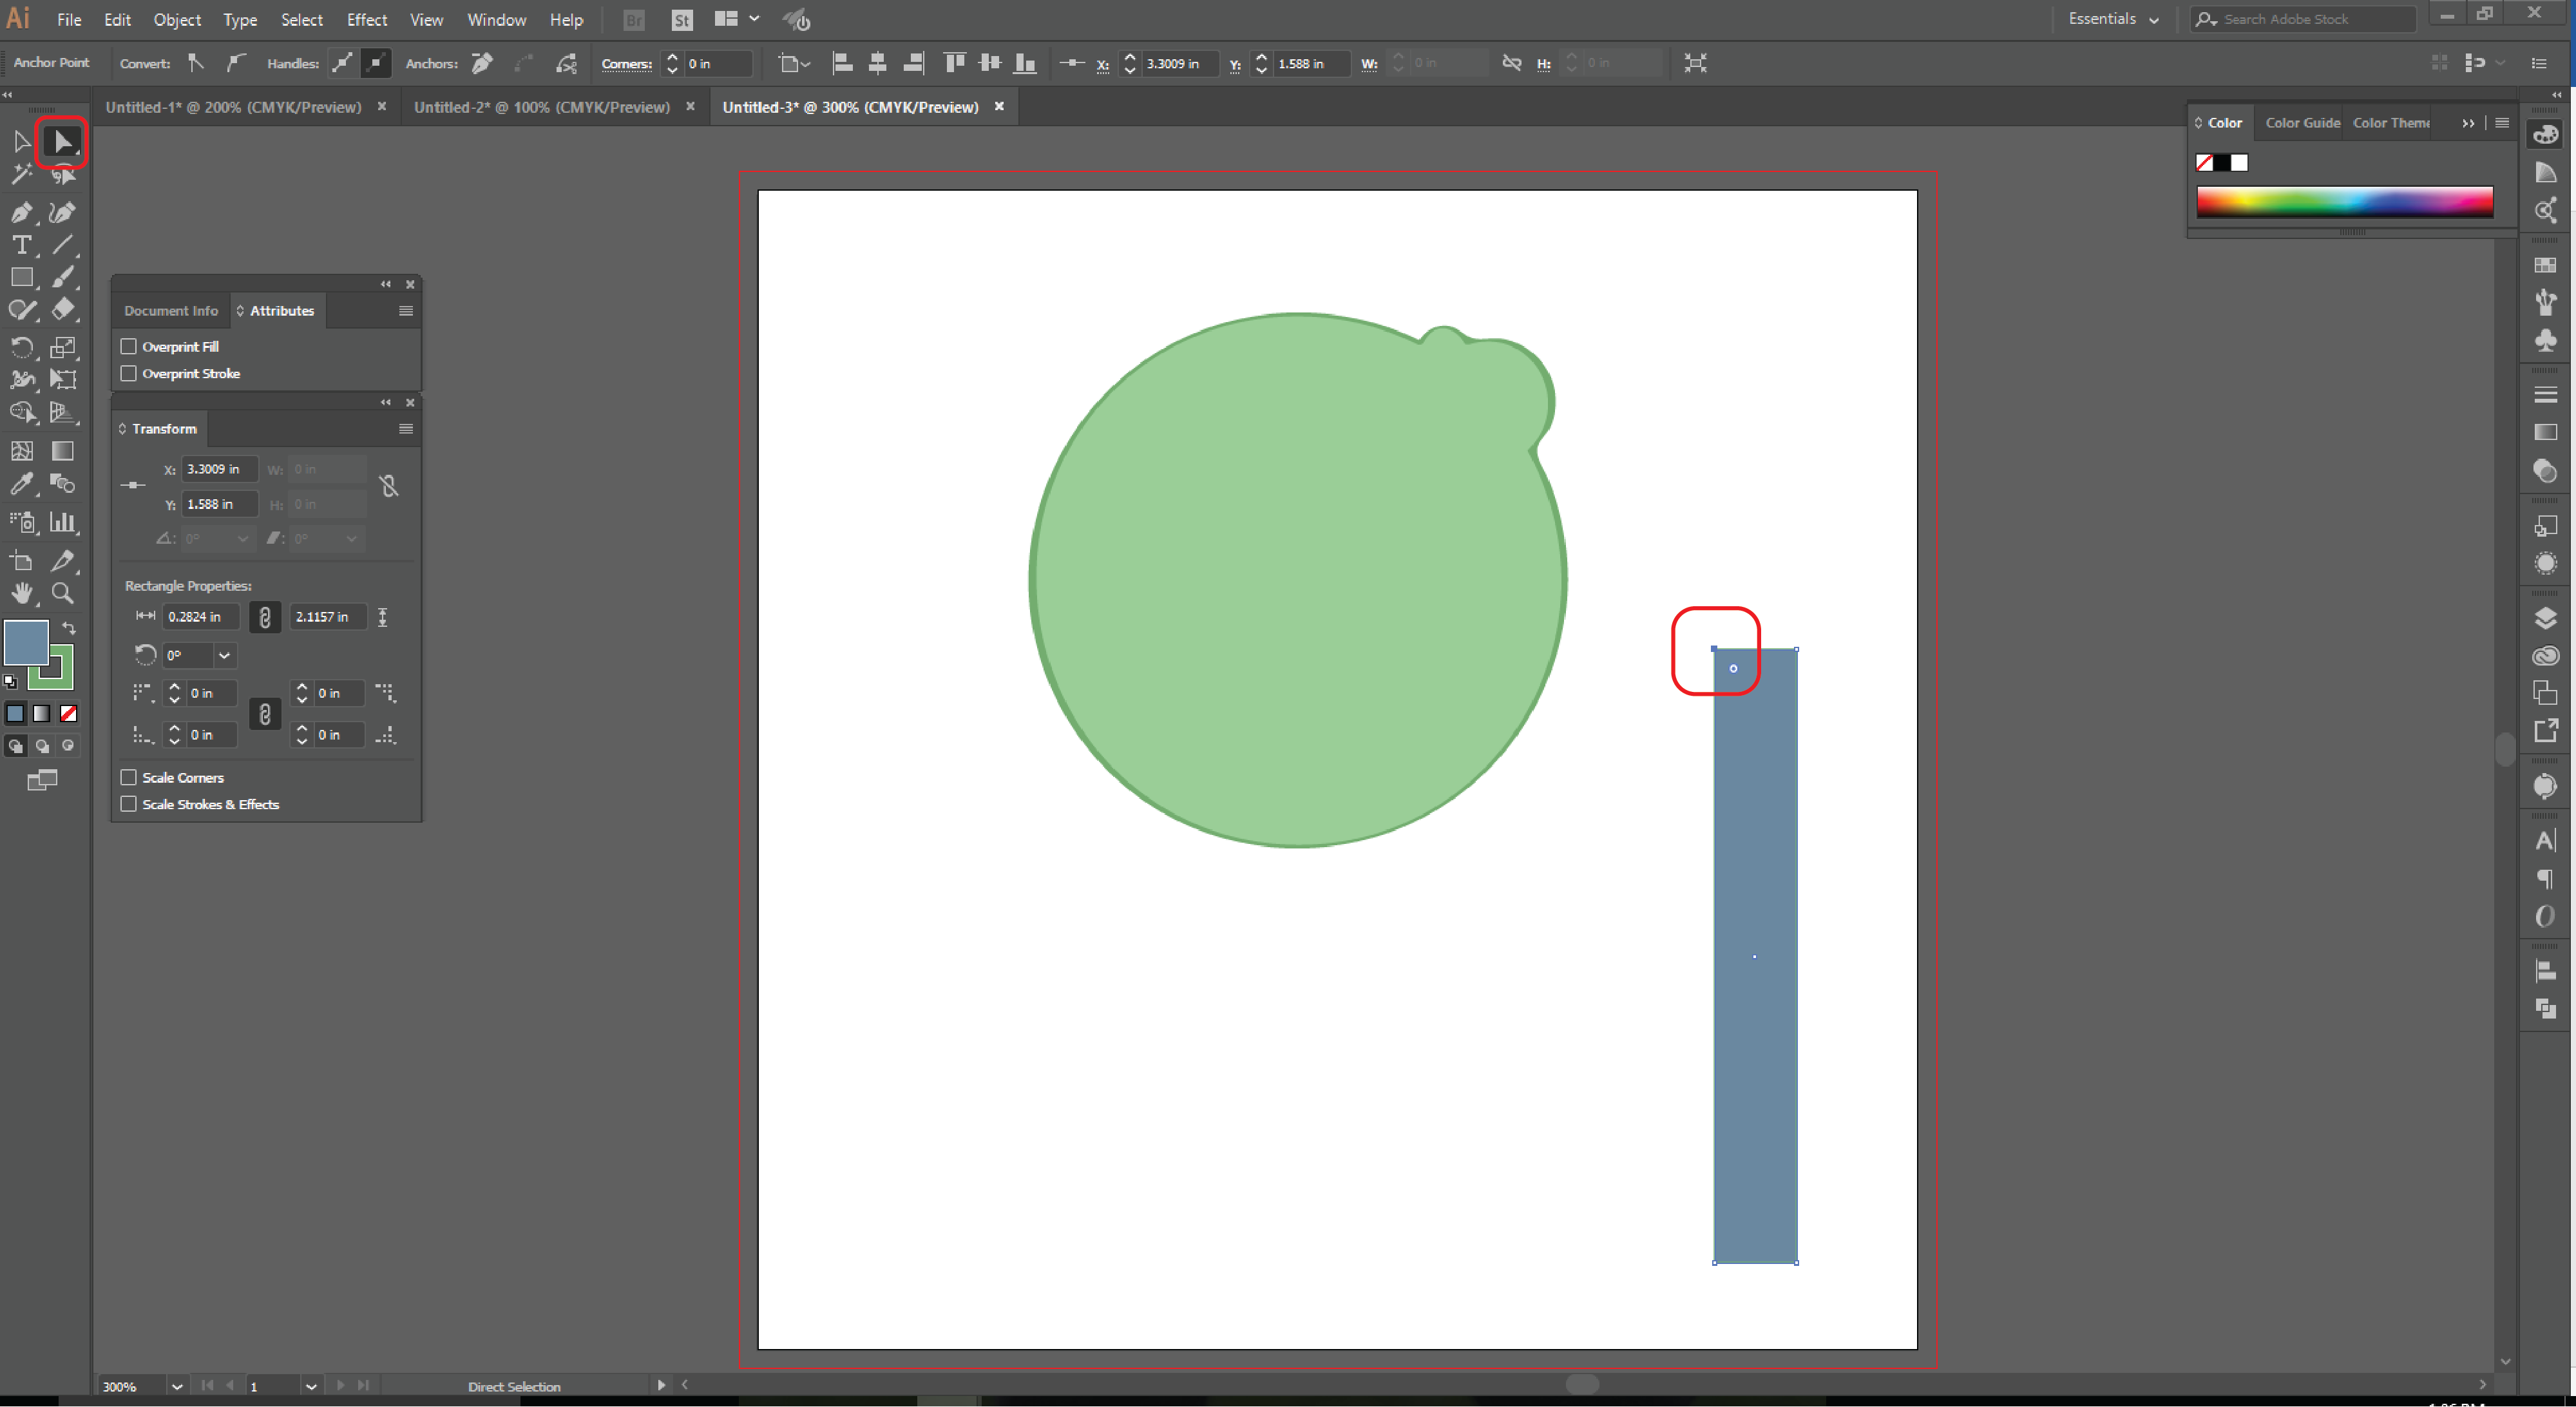Select the Scale tool

point(63,347)
